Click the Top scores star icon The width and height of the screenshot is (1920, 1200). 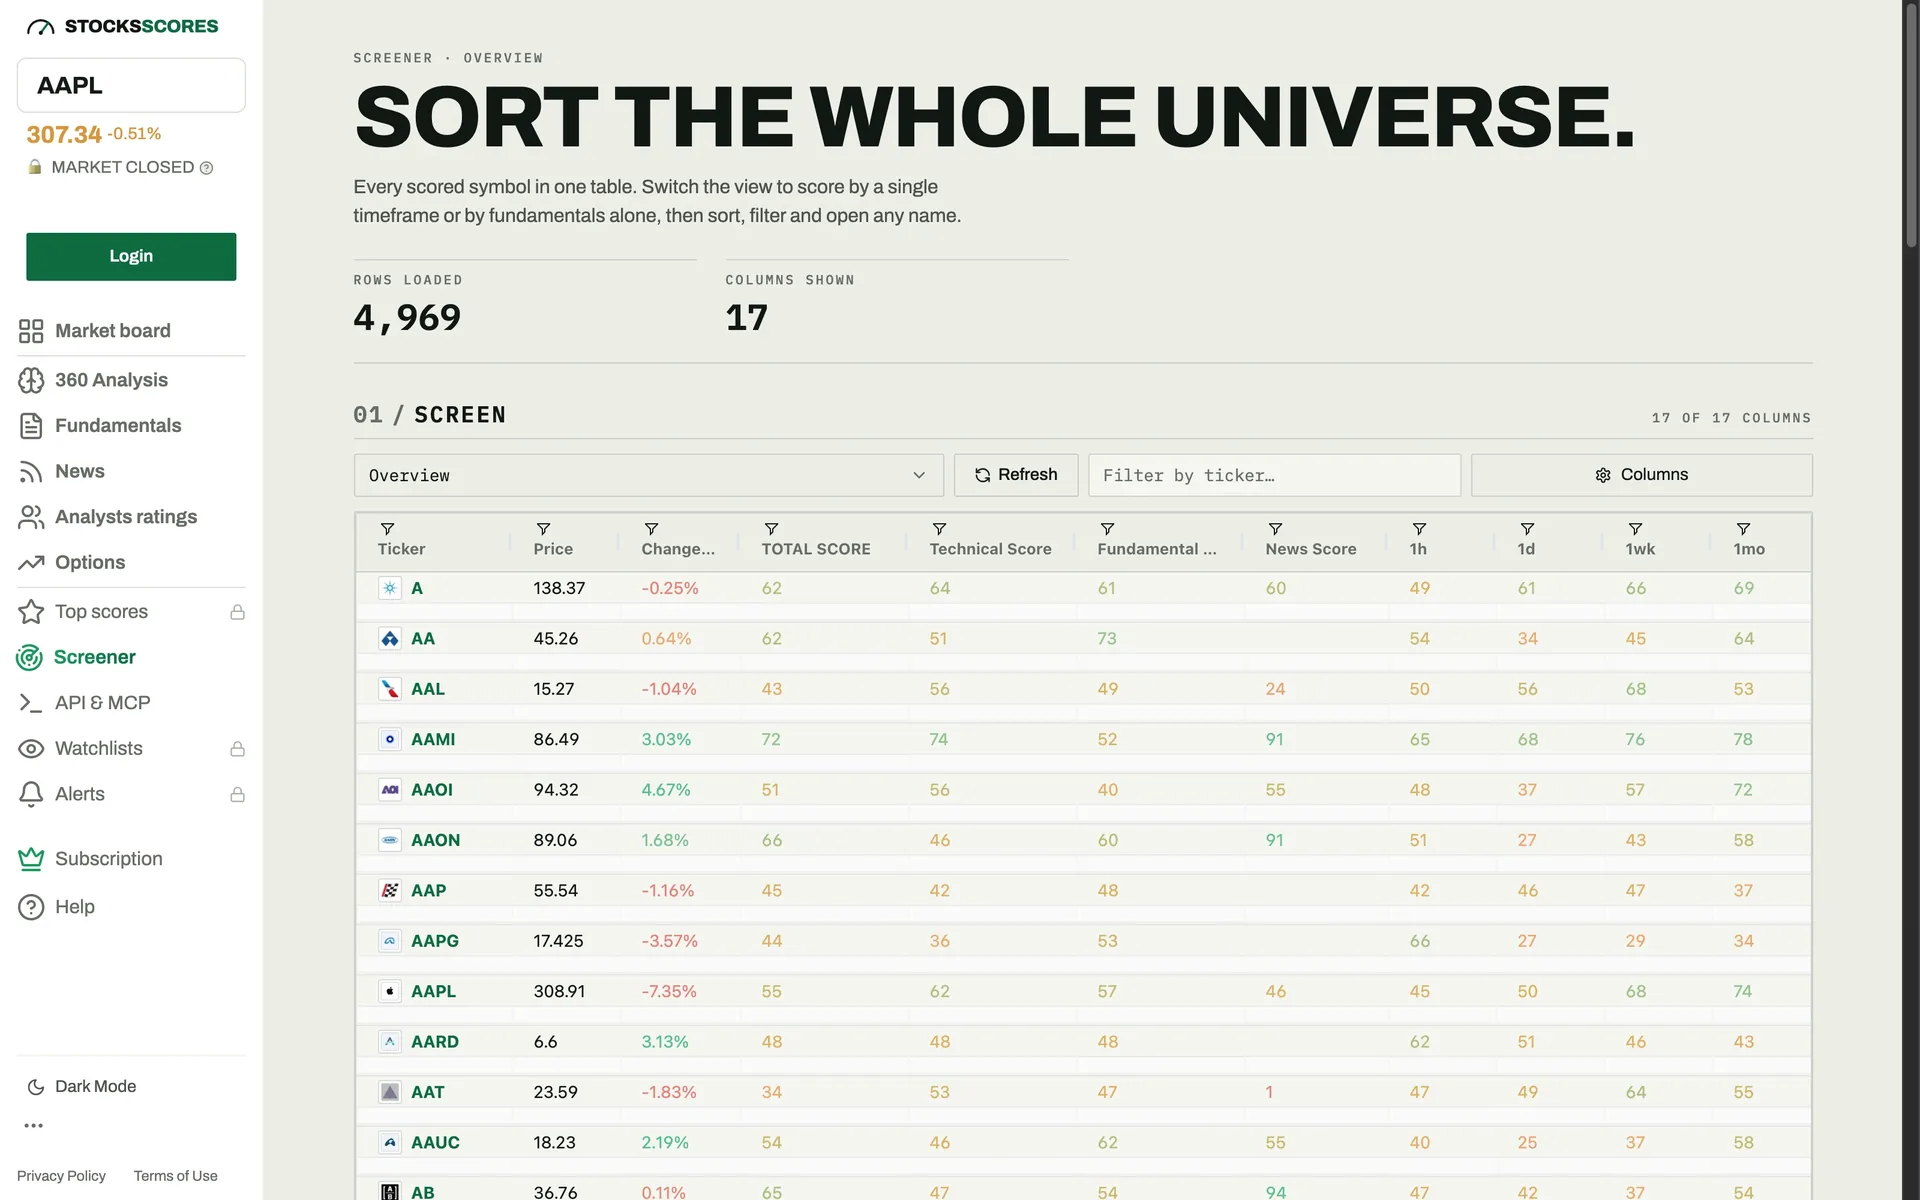point(31,612)
